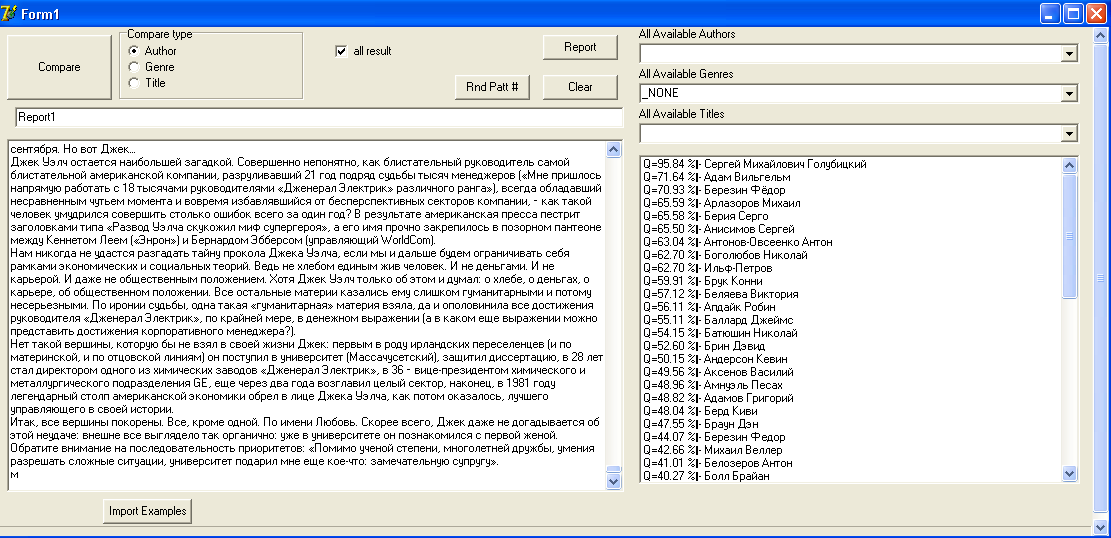Click the results list scroll-up arrow
Image resolution: width=1111 pixels, height=538 pixels.
click(x=1071, y=165)
